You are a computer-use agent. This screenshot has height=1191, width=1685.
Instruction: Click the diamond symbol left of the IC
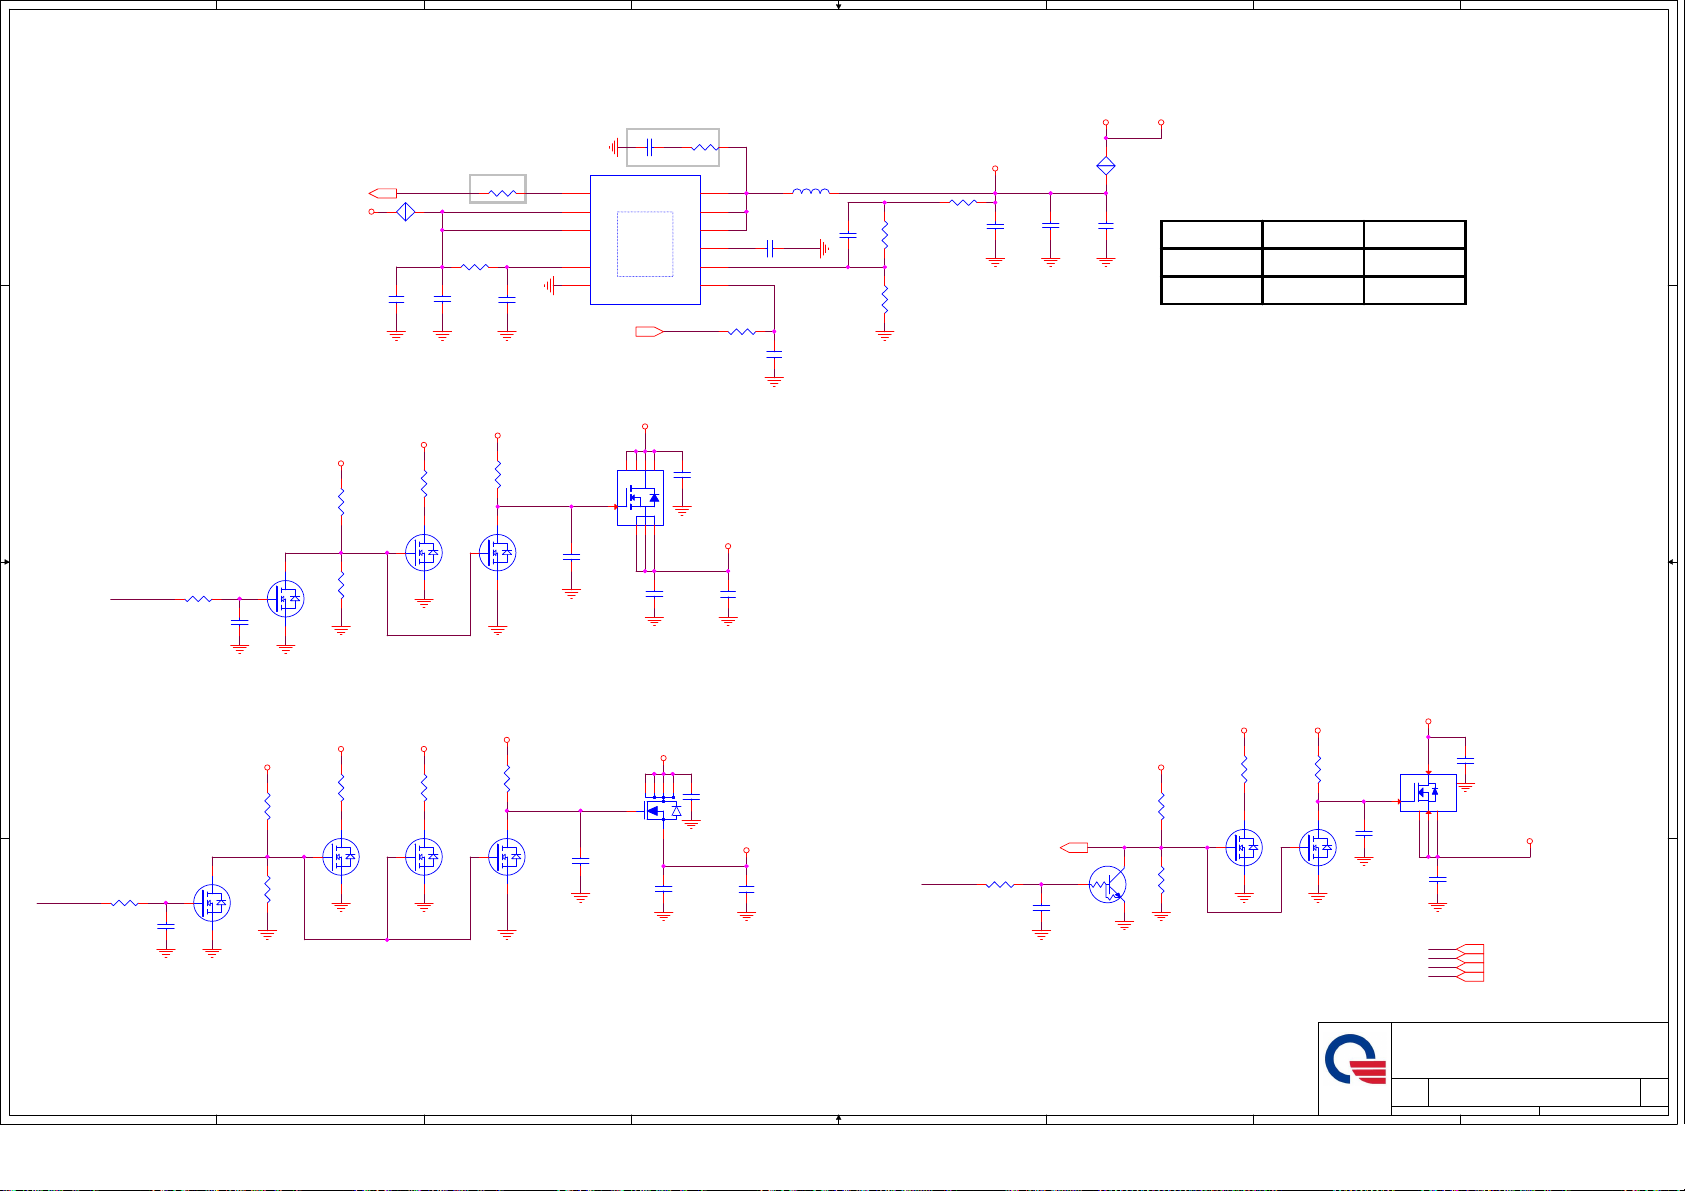pyautogui.click(x=406, y=212)
